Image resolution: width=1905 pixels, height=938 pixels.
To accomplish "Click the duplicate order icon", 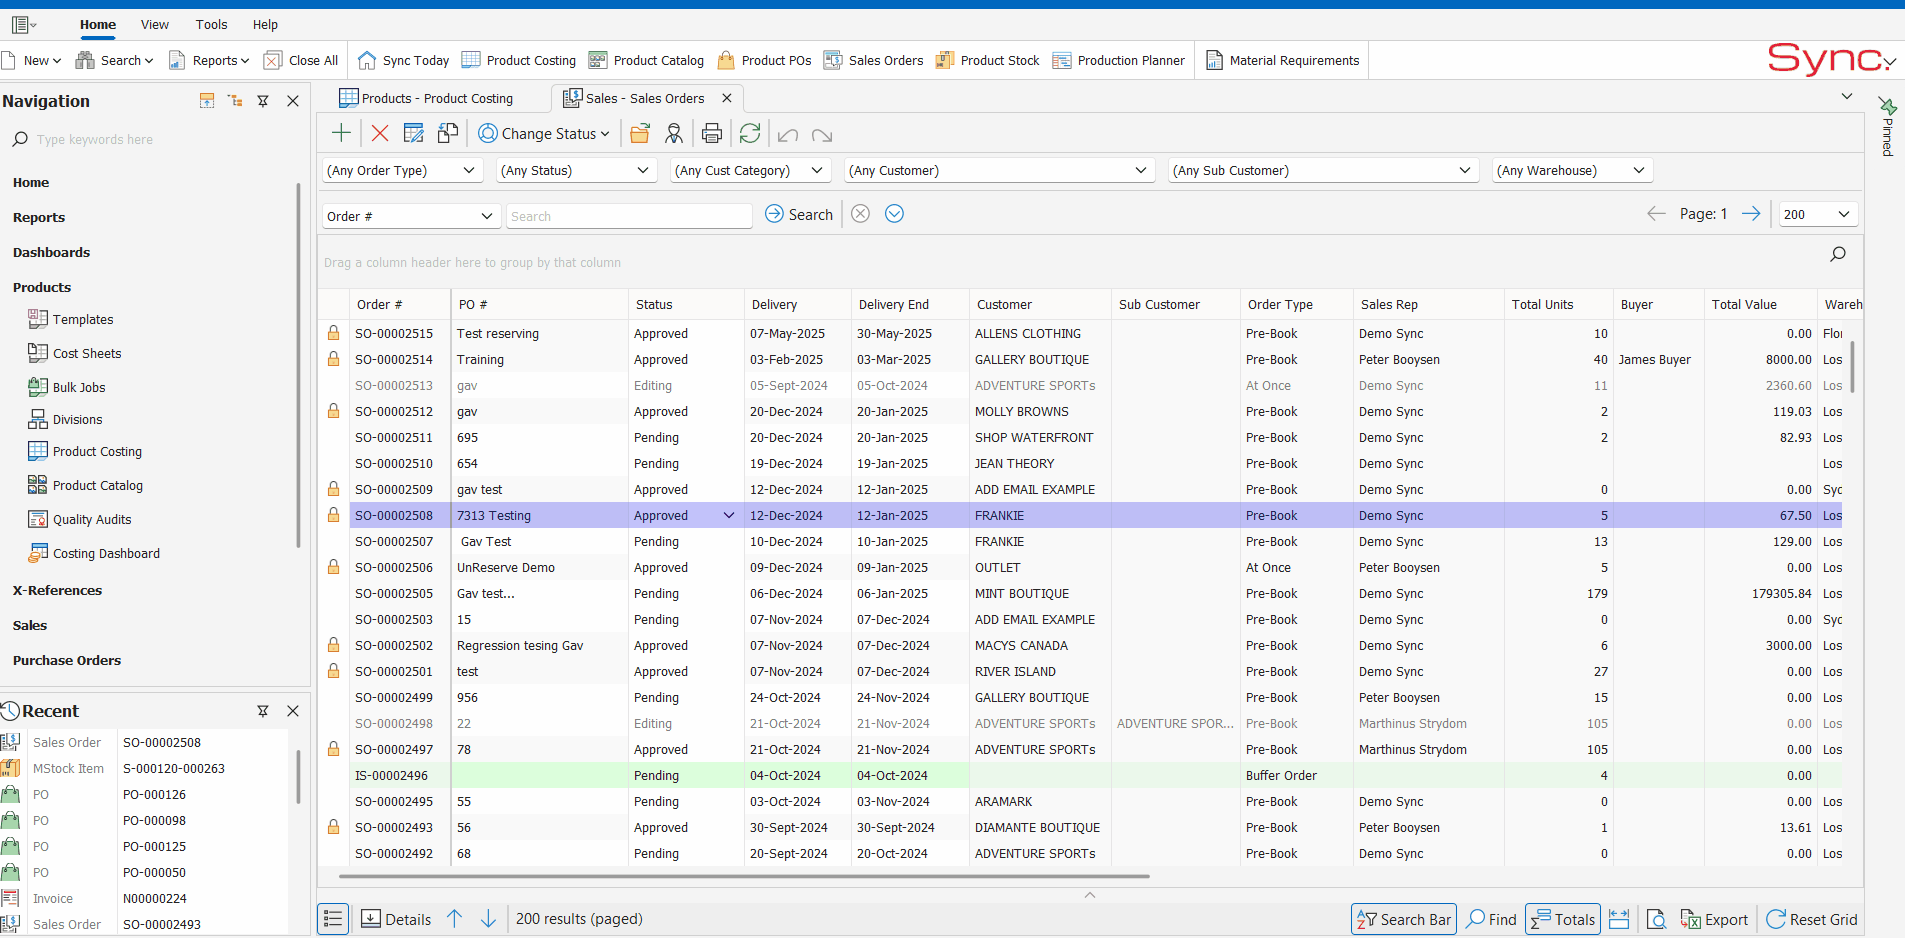I will [x=448, y=133].
